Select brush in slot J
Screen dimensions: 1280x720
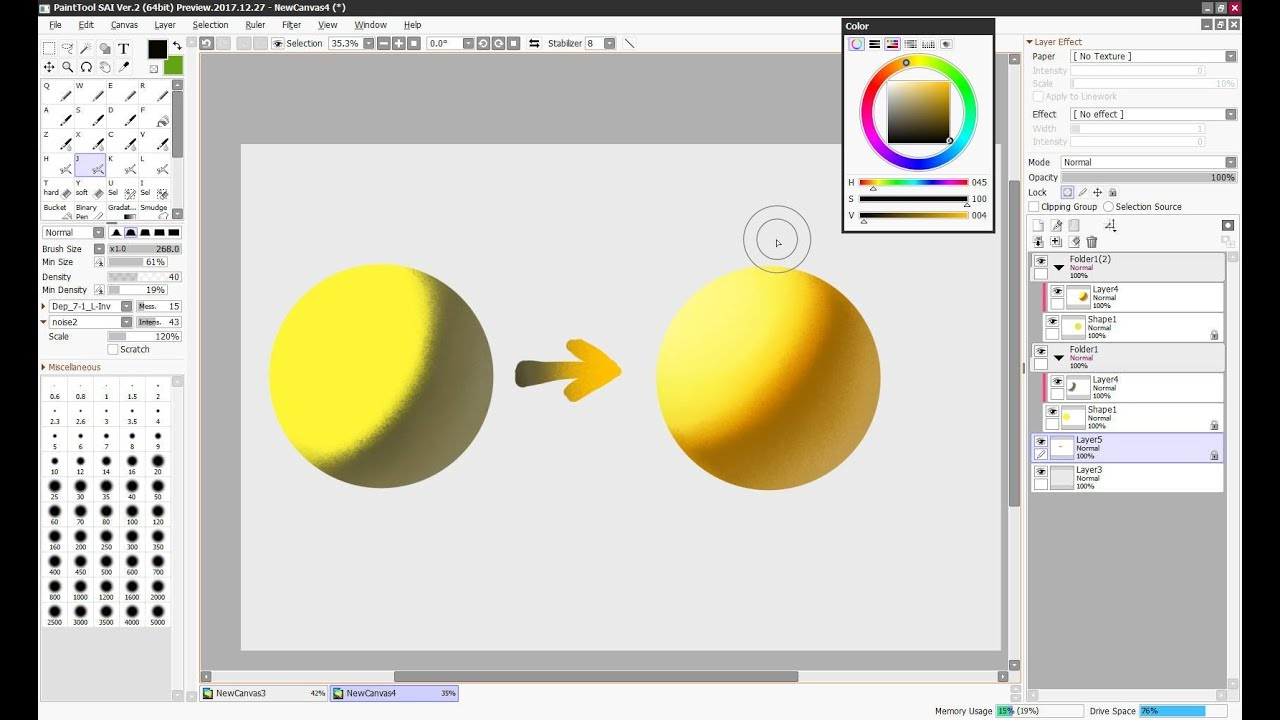click(x=89, y=165)
